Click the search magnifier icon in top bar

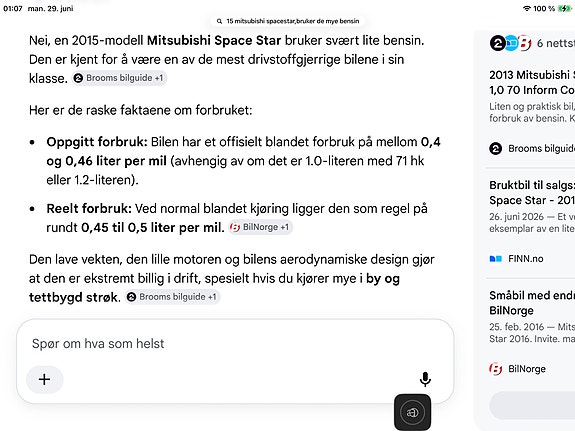(219, 21)
